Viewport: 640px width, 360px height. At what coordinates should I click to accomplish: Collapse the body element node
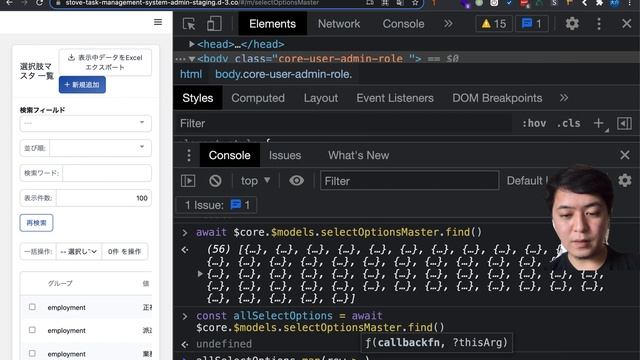pyautogui.click(x=191, y=59)
